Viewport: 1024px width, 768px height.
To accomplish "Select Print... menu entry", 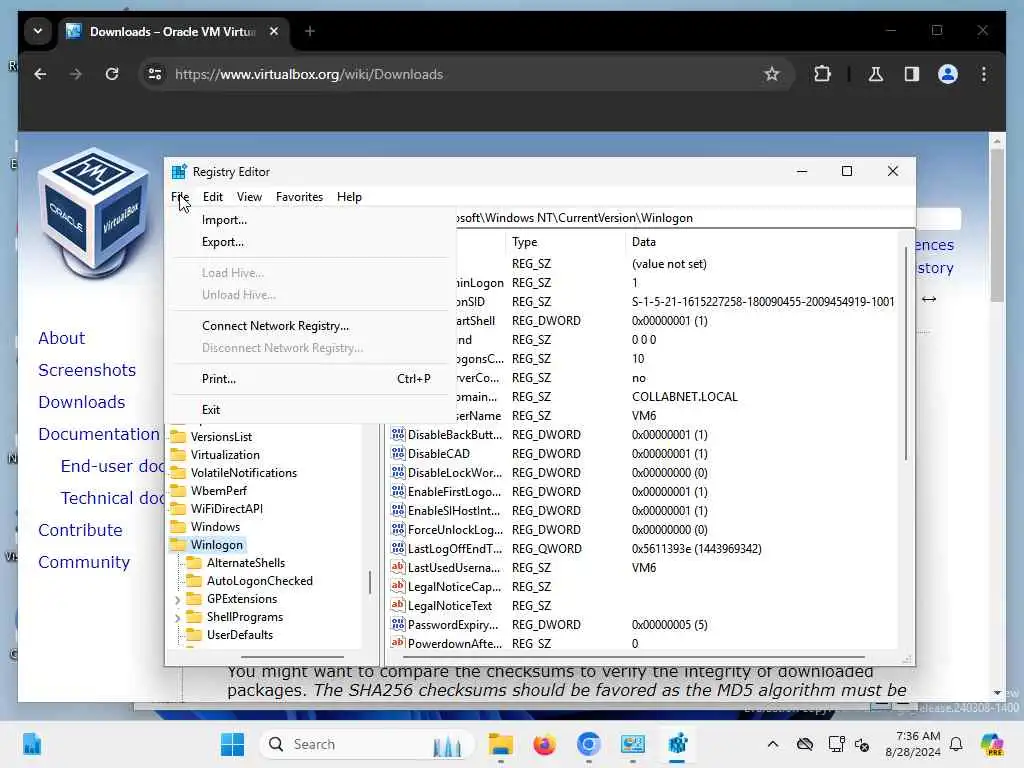I will 311,379.
